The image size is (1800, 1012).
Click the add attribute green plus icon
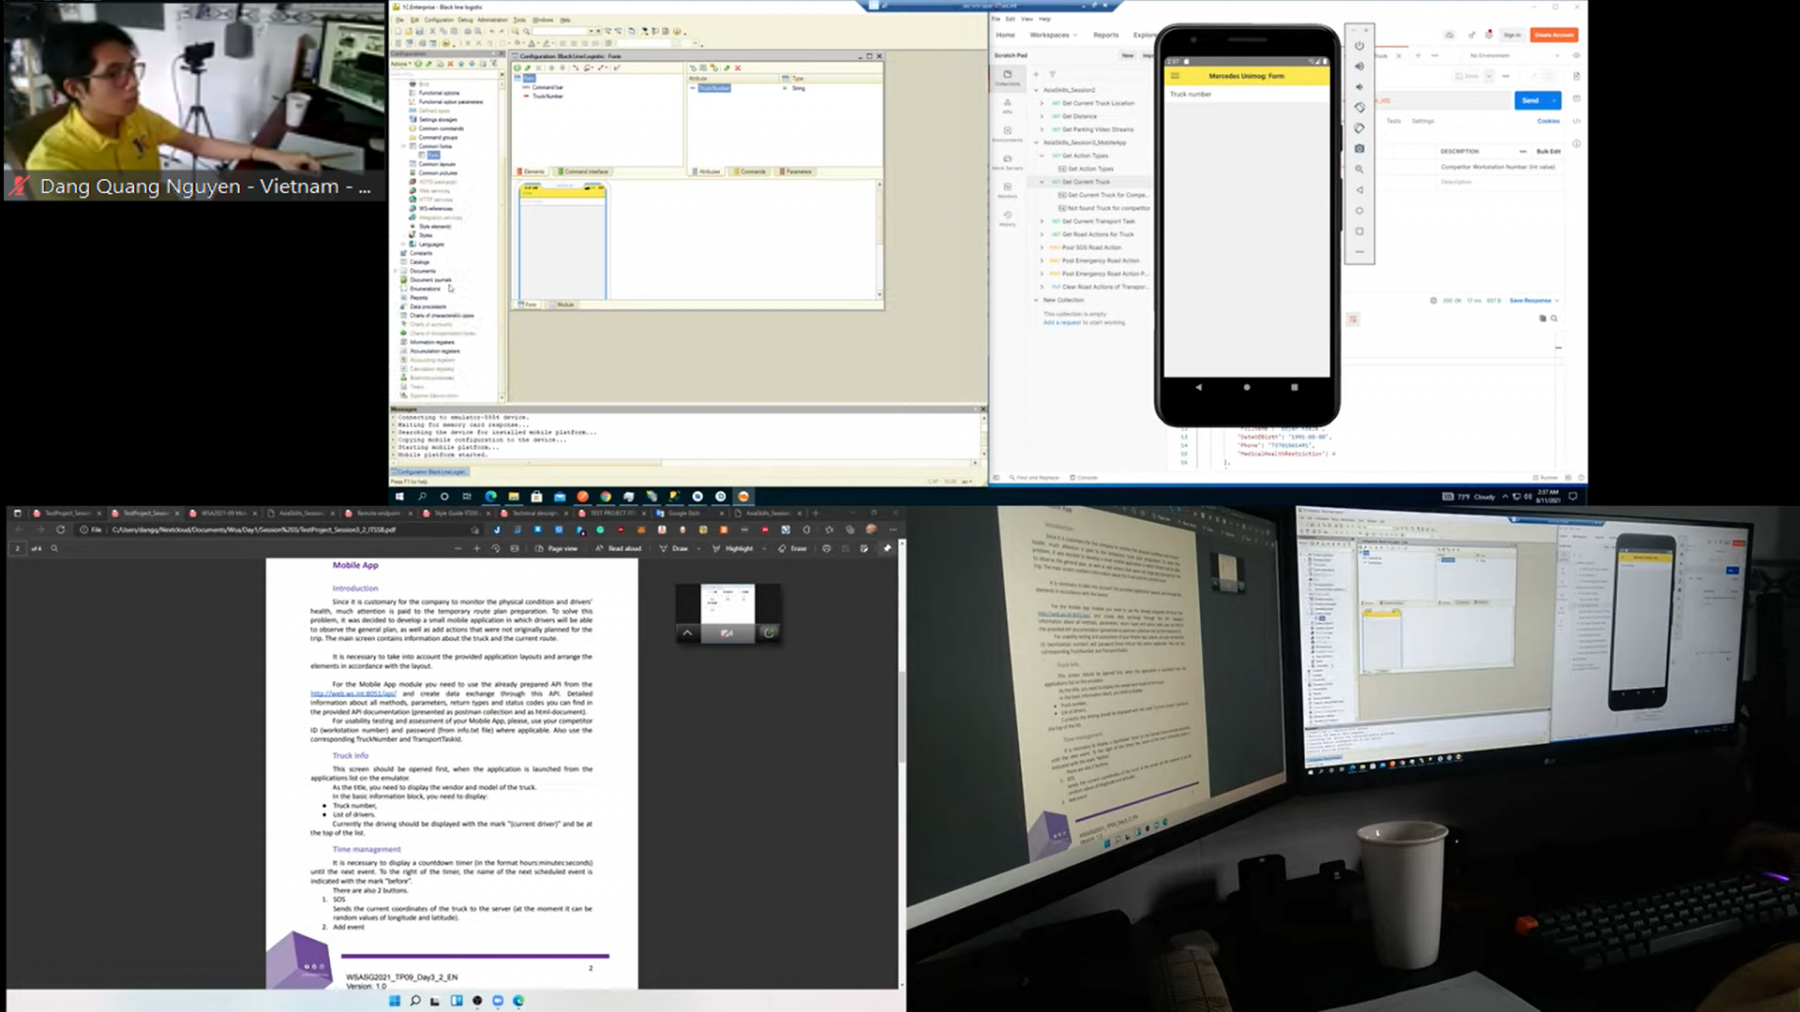point(693,68)
